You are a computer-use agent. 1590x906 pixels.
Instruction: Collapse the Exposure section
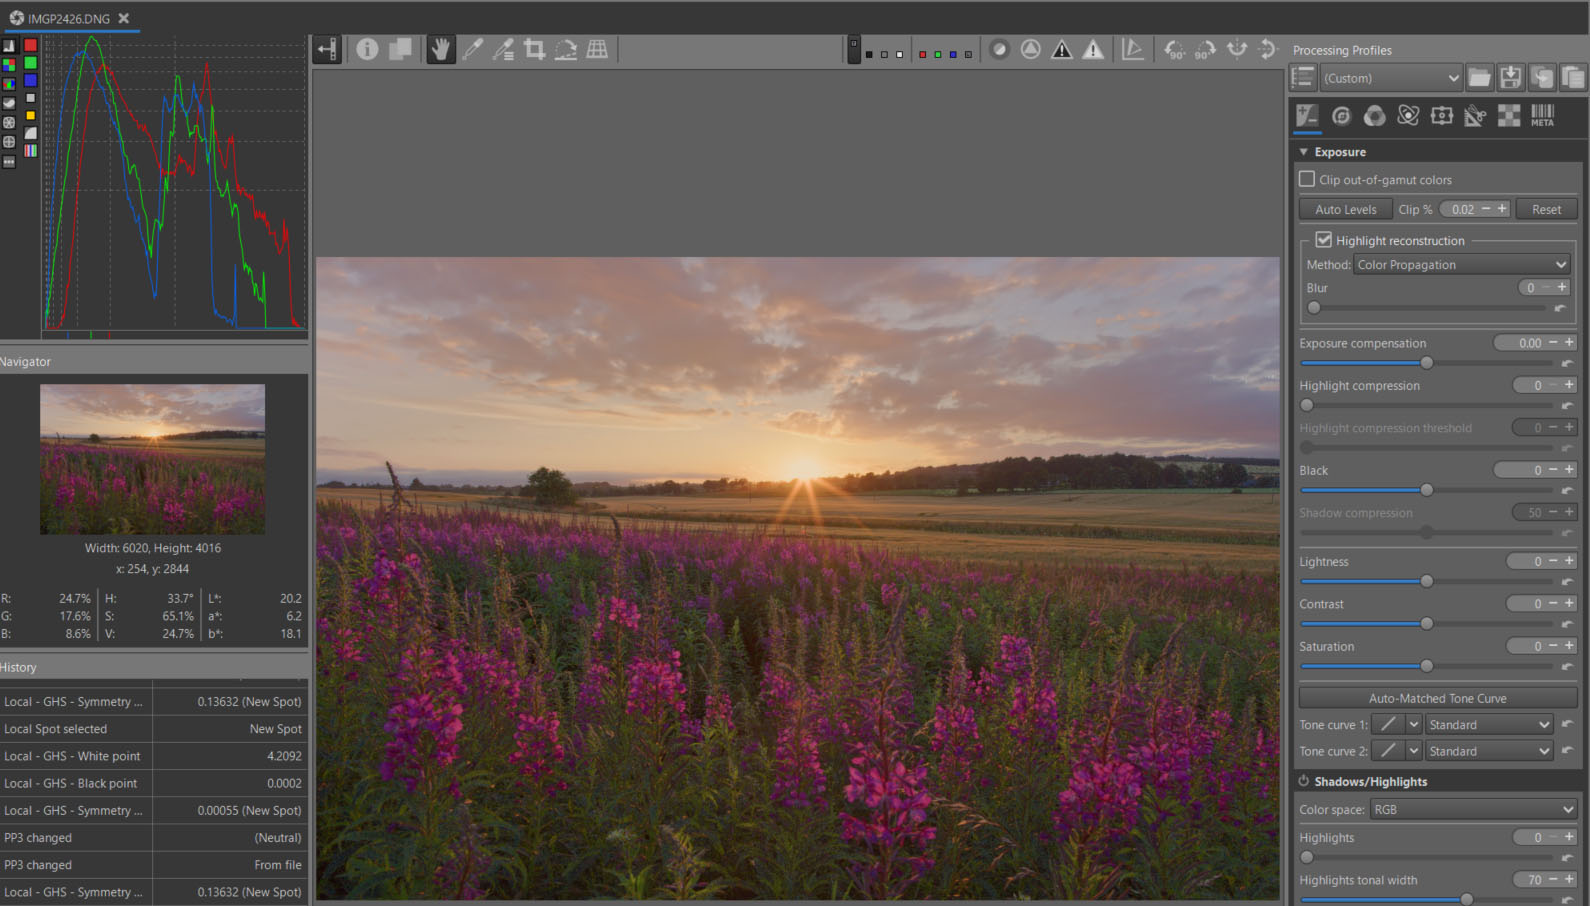pos(1303,152)
